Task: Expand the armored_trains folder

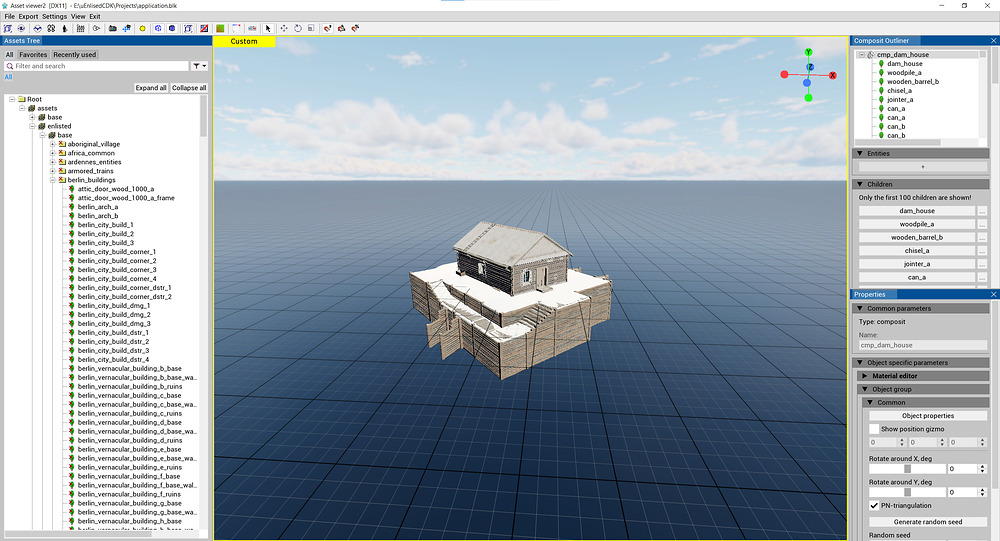Action: coord(53,171)
